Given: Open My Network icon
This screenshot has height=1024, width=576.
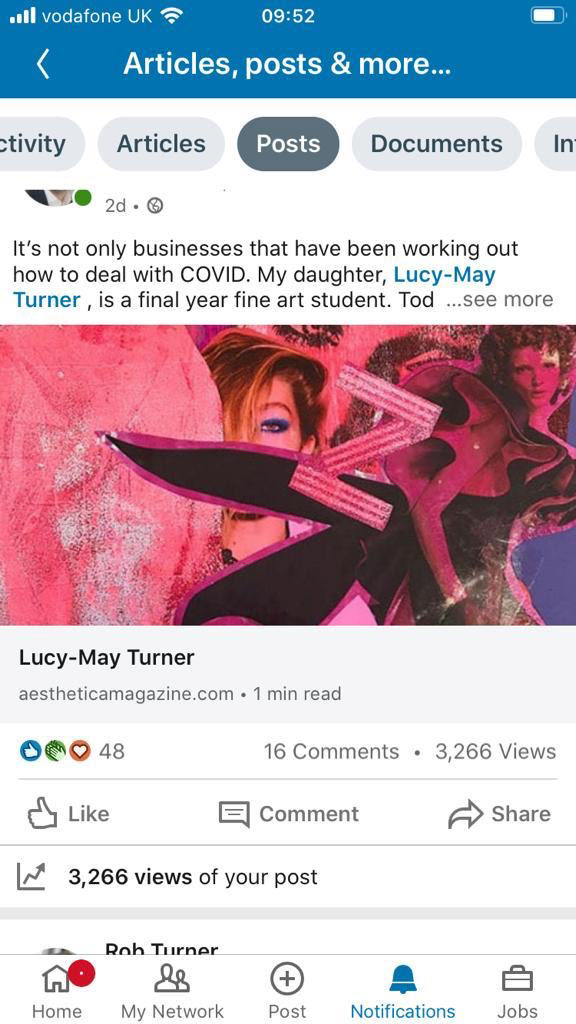Looking at the screenshot, I should click(172, 979).
